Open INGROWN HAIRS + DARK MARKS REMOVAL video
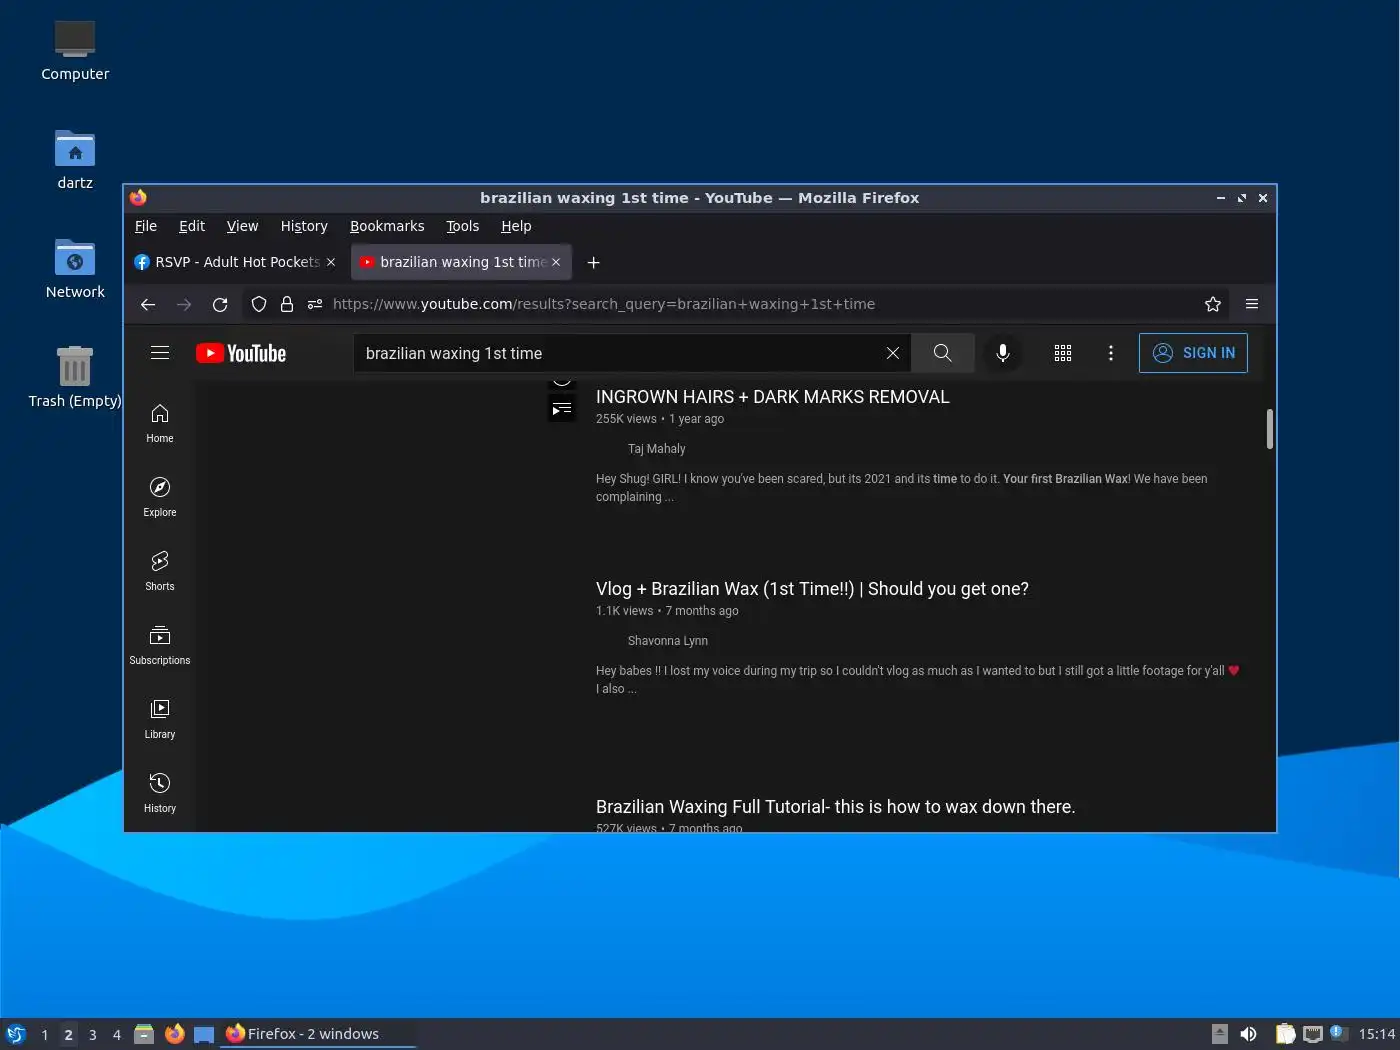This screenshot has height=1050, width=1400. (773, 397)
